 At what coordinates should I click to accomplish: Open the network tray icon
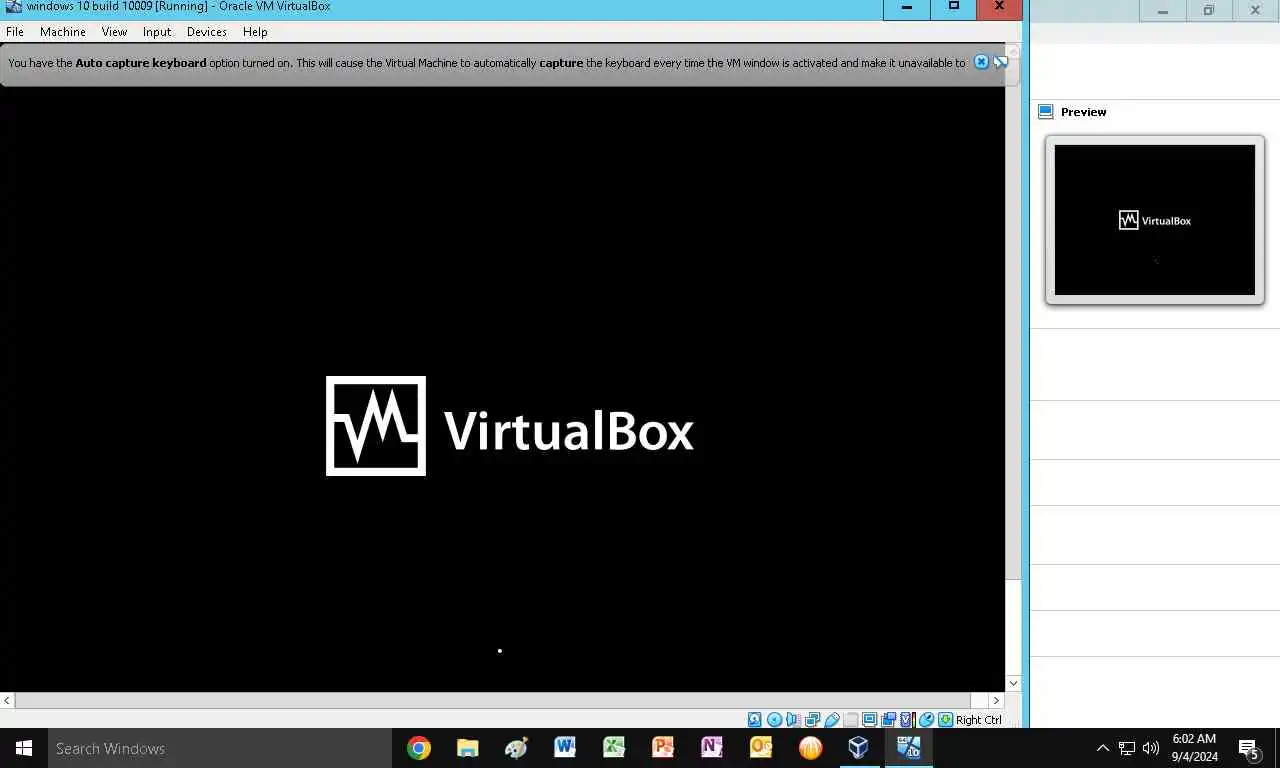click(x=1126, y=748)
